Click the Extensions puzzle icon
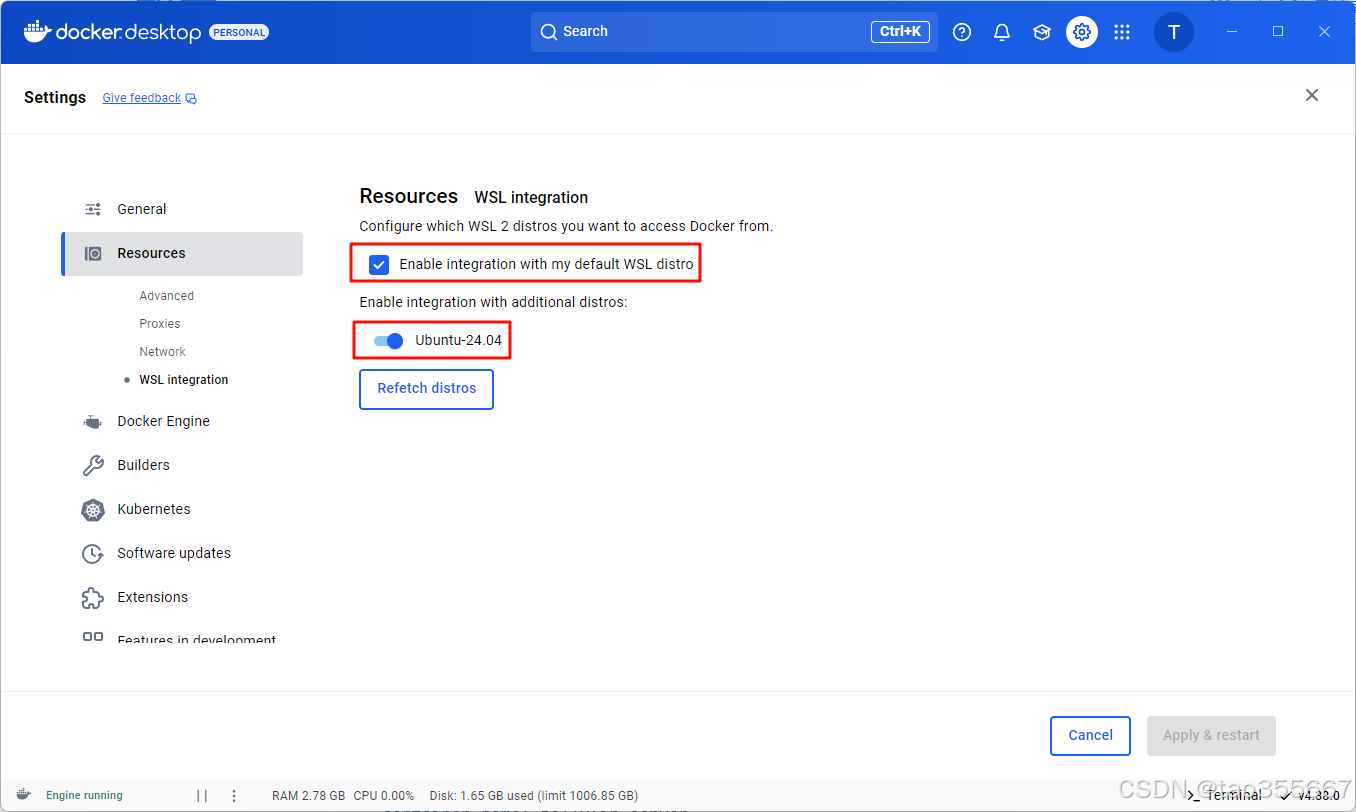This screenshot has height=812, width=1356. [x=93, y=597]
